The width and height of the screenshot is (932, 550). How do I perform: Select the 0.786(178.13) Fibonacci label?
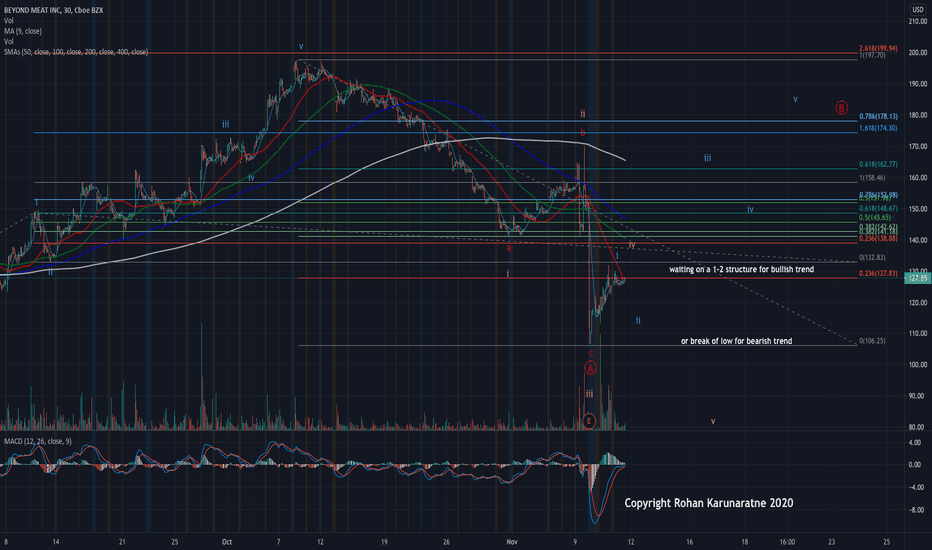(x=878, y=117)
